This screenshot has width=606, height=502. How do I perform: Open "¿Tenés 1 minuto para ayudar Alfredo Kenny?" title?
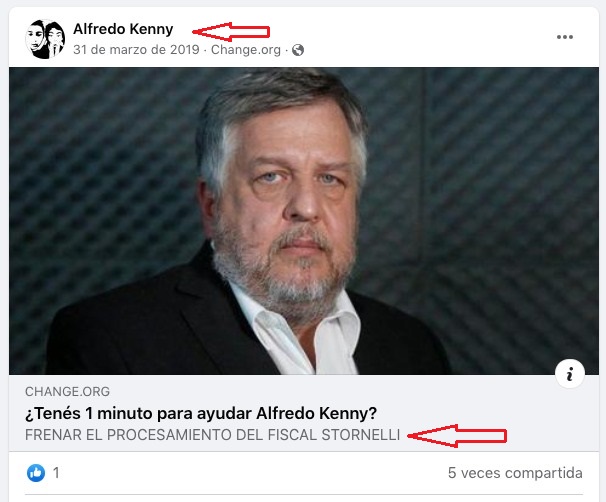(201, 414)
